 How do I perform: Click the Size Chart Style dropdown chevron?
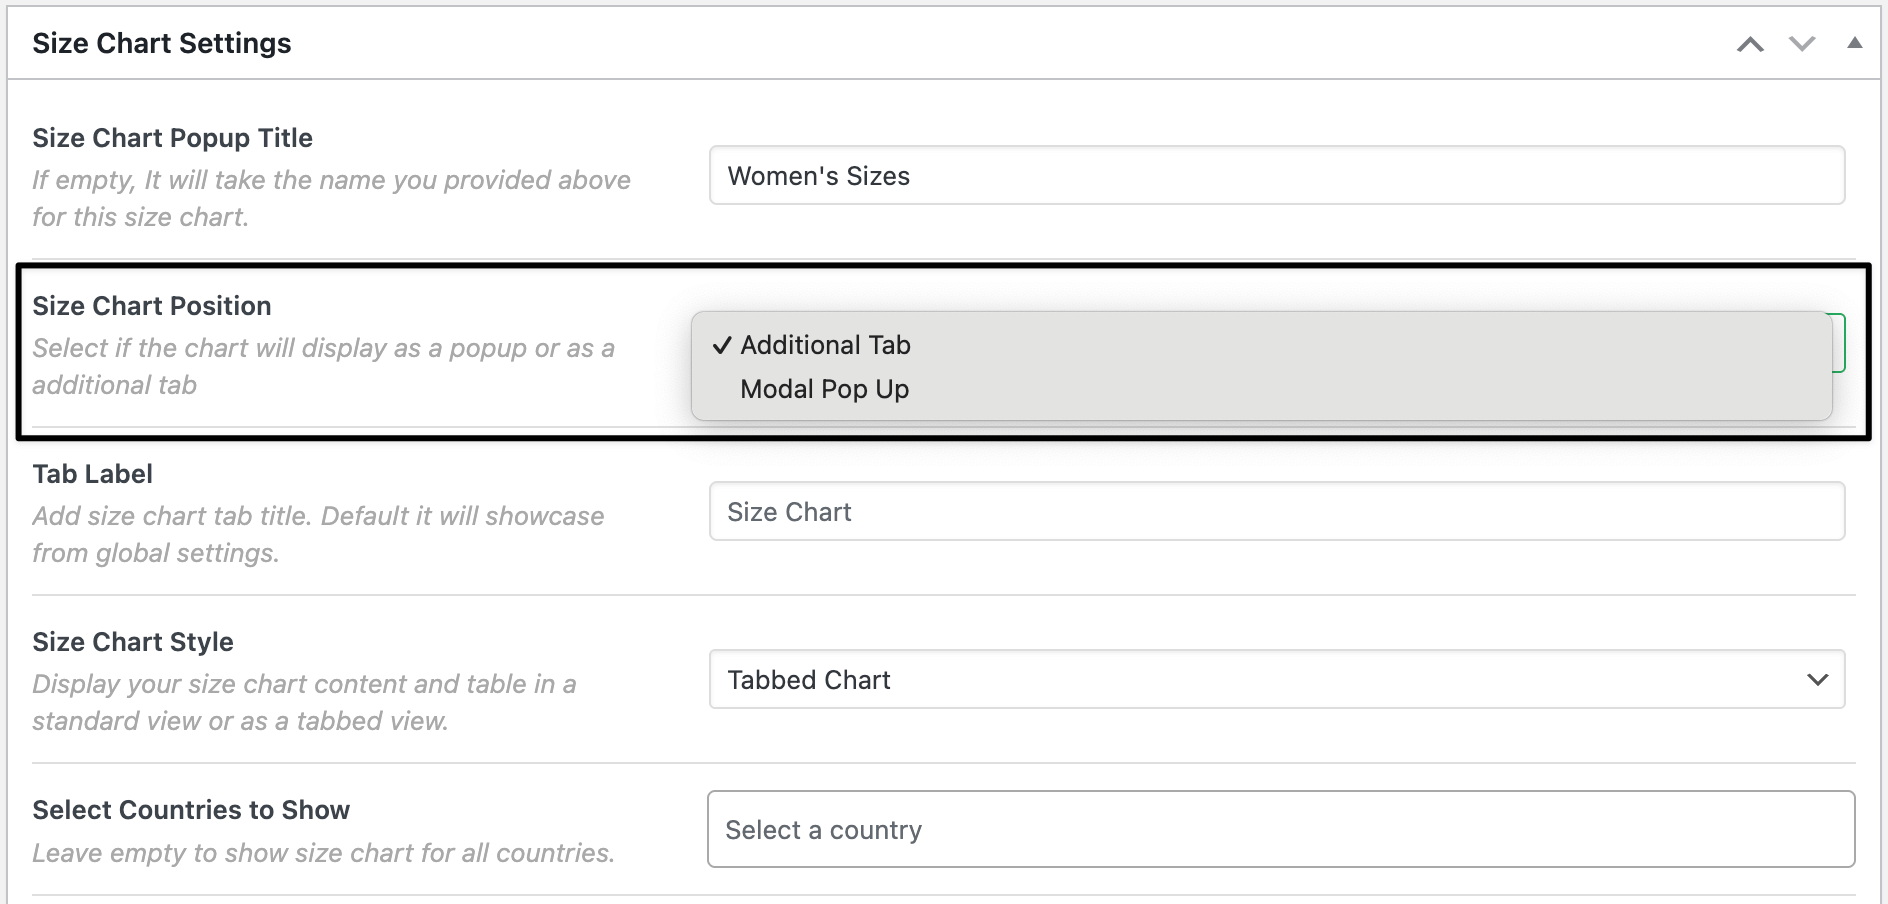click(x=1817, y=680)
